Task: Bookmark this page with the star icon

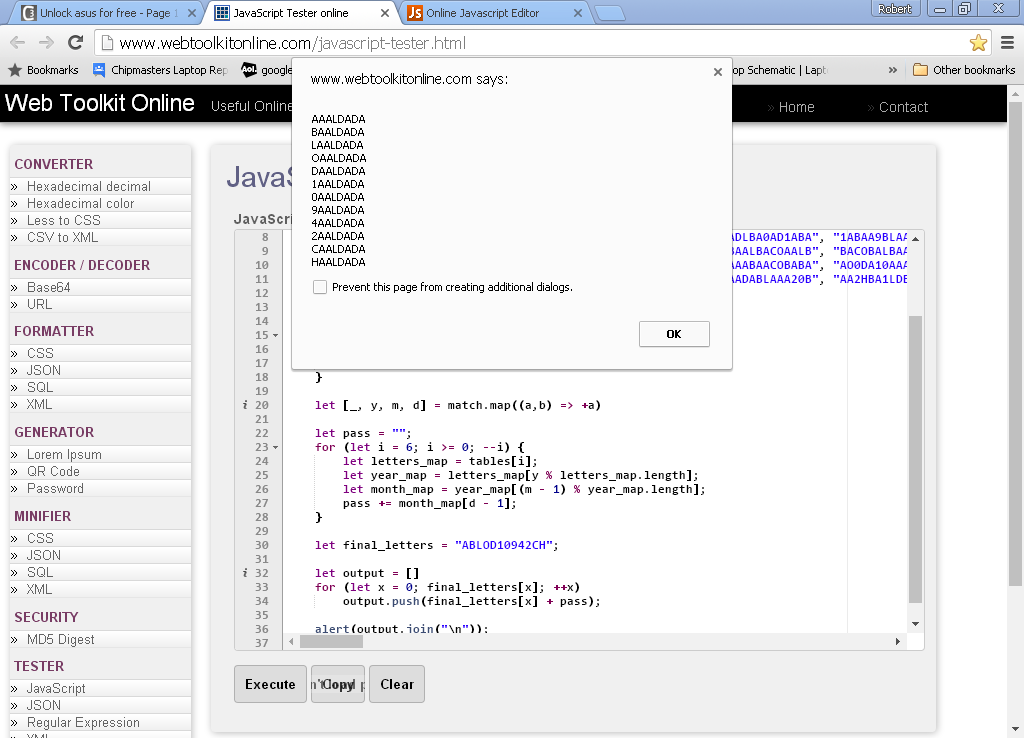Action: 978,43
